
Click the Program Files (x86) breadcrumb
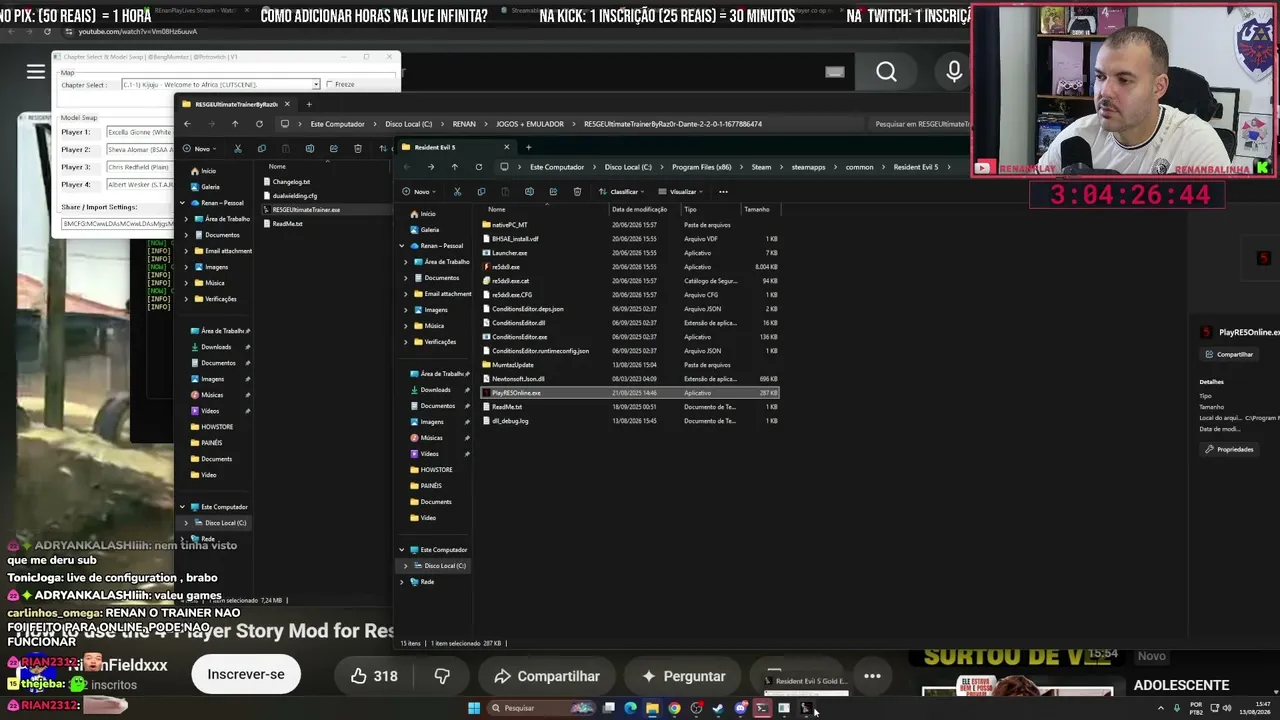701,167
